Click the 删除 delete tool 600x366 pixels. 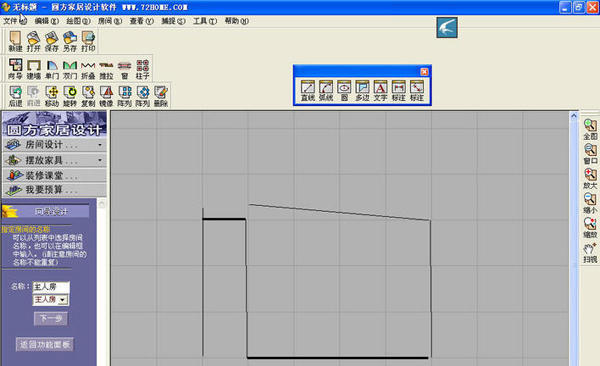(x=161, y=96)
